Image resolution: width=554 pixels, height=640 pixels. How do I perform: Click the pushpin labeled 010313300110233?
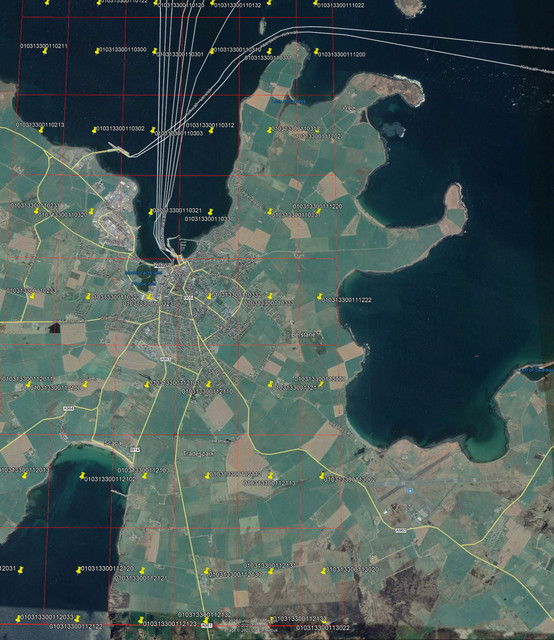click(x=32, y=296)
